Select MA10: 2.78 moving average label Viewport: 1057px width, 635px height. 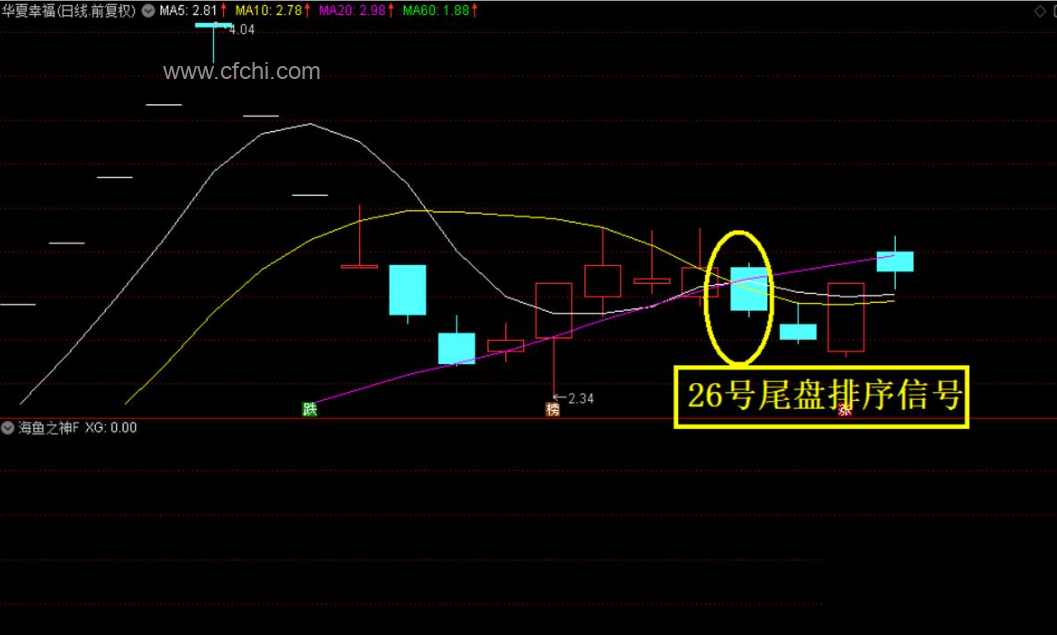tap(268, 11)
